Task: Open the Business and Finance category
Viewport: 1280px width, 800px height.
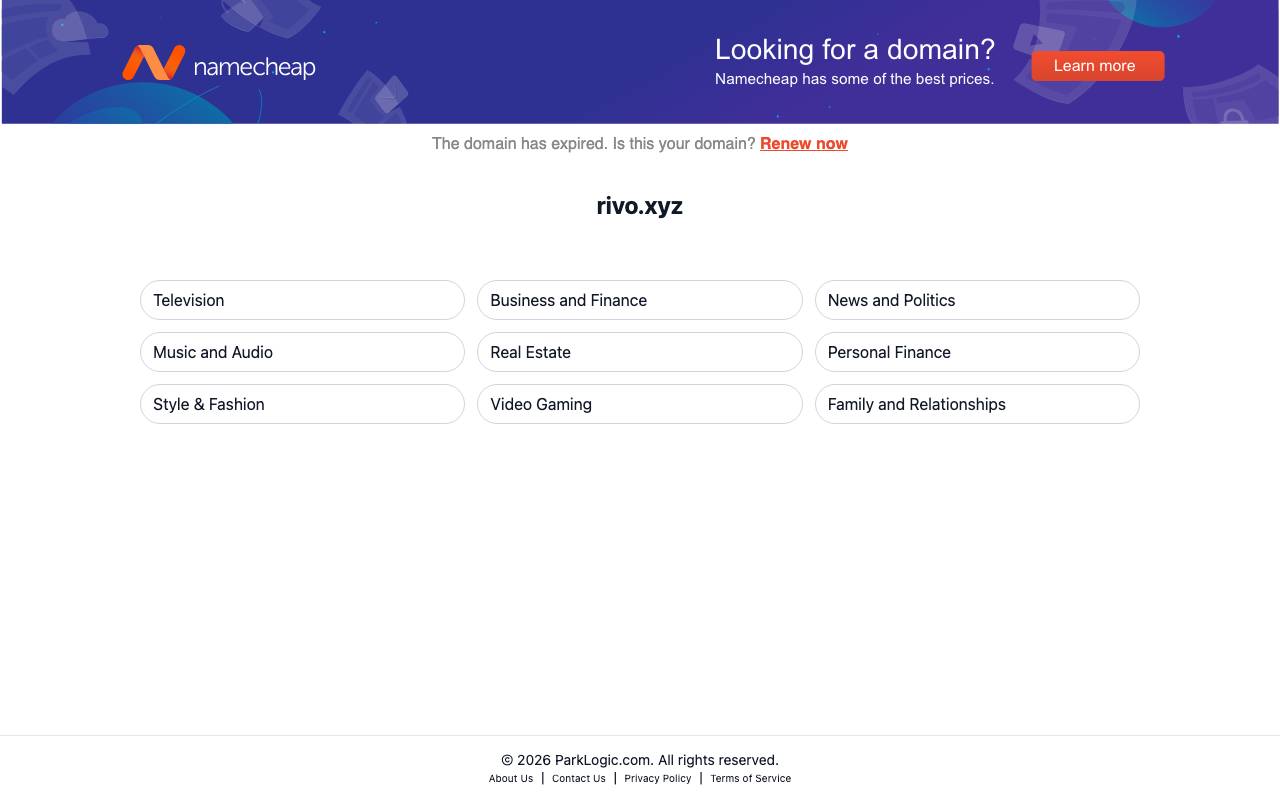Action: (x=639, y=300)
